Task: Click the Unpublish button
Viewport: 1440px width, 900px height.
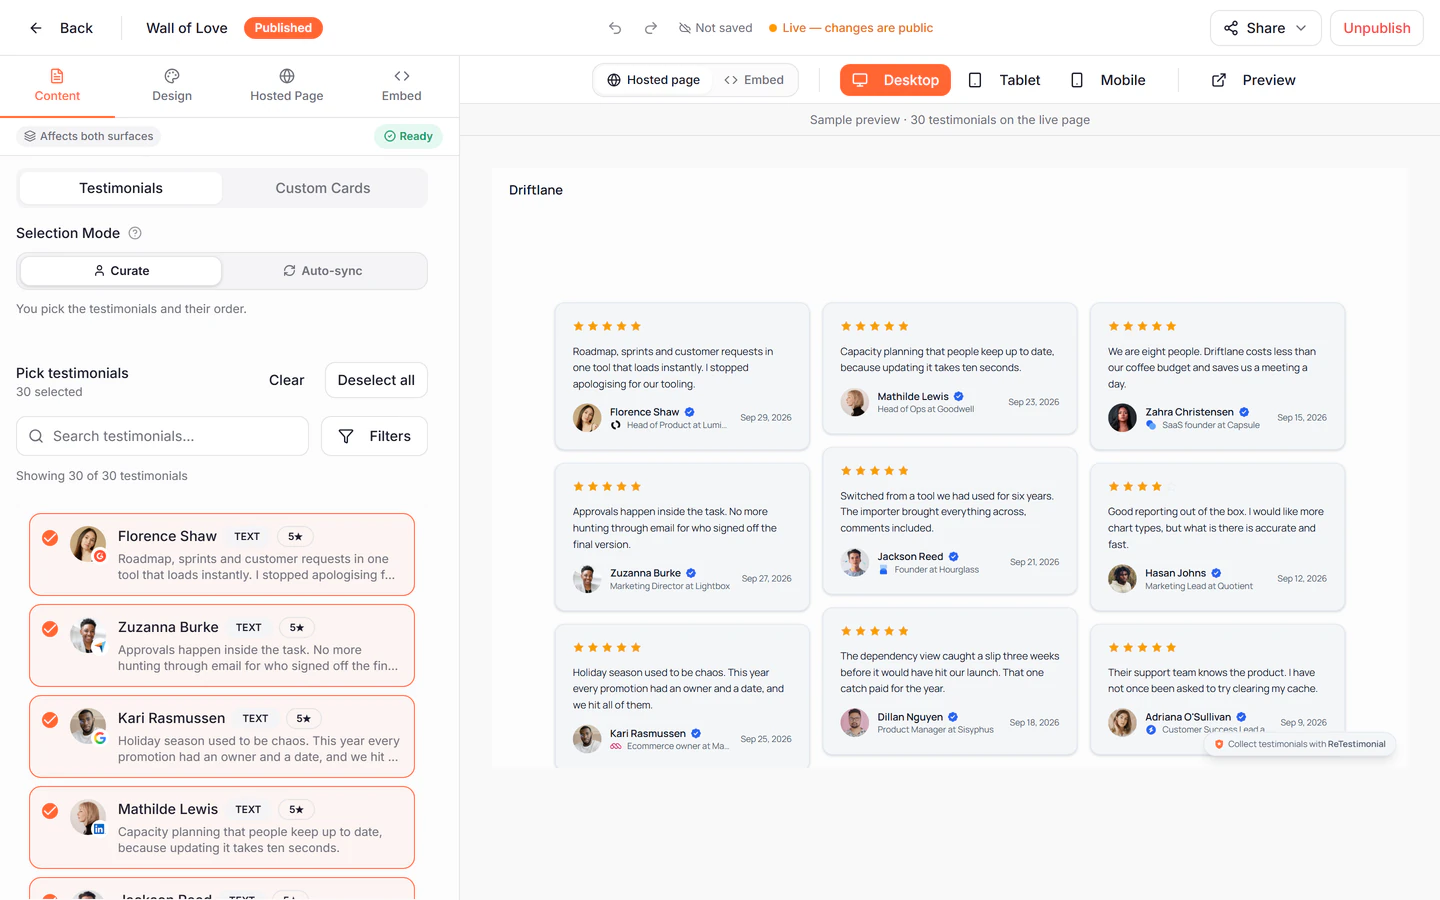Action: click(x=1376, y=28)
